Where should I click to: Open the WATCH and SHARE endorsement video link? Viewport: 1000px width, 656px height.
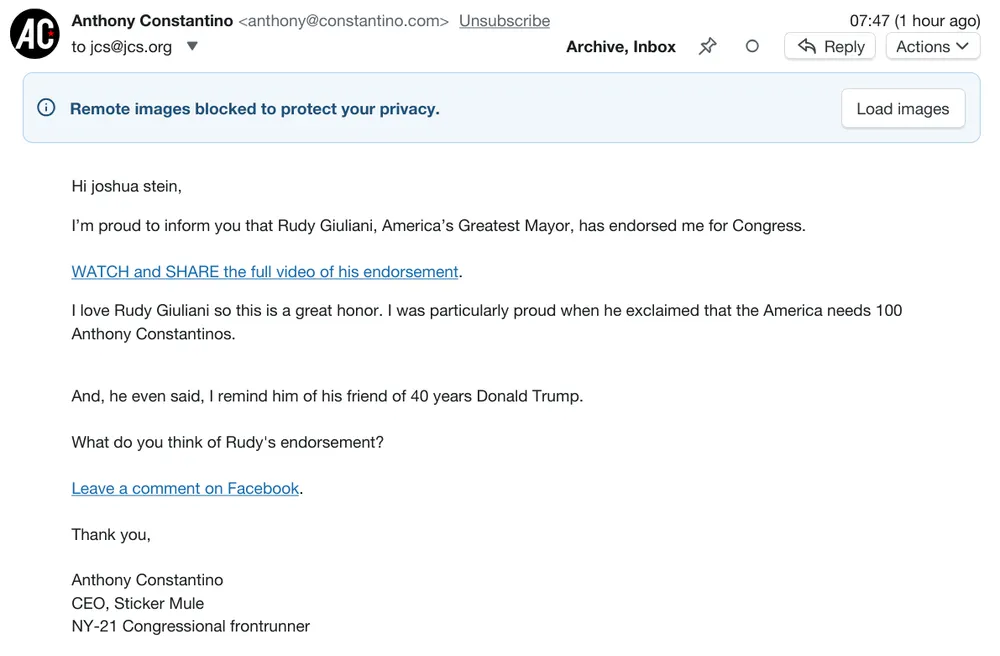[x=265, y=272]
